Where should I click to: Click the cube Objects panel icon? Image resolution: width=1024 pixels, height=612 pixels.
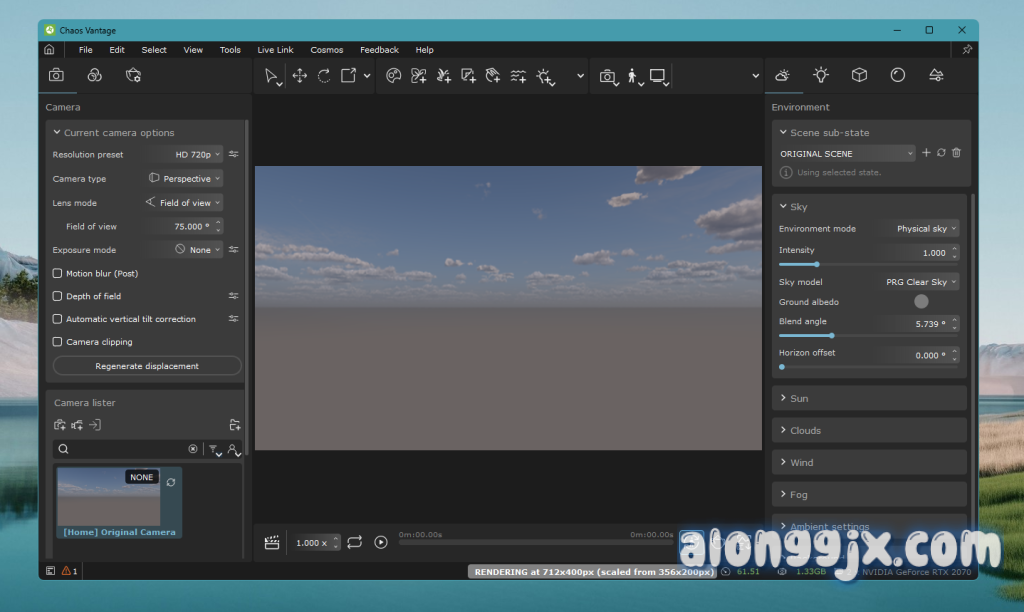point(859,75)
